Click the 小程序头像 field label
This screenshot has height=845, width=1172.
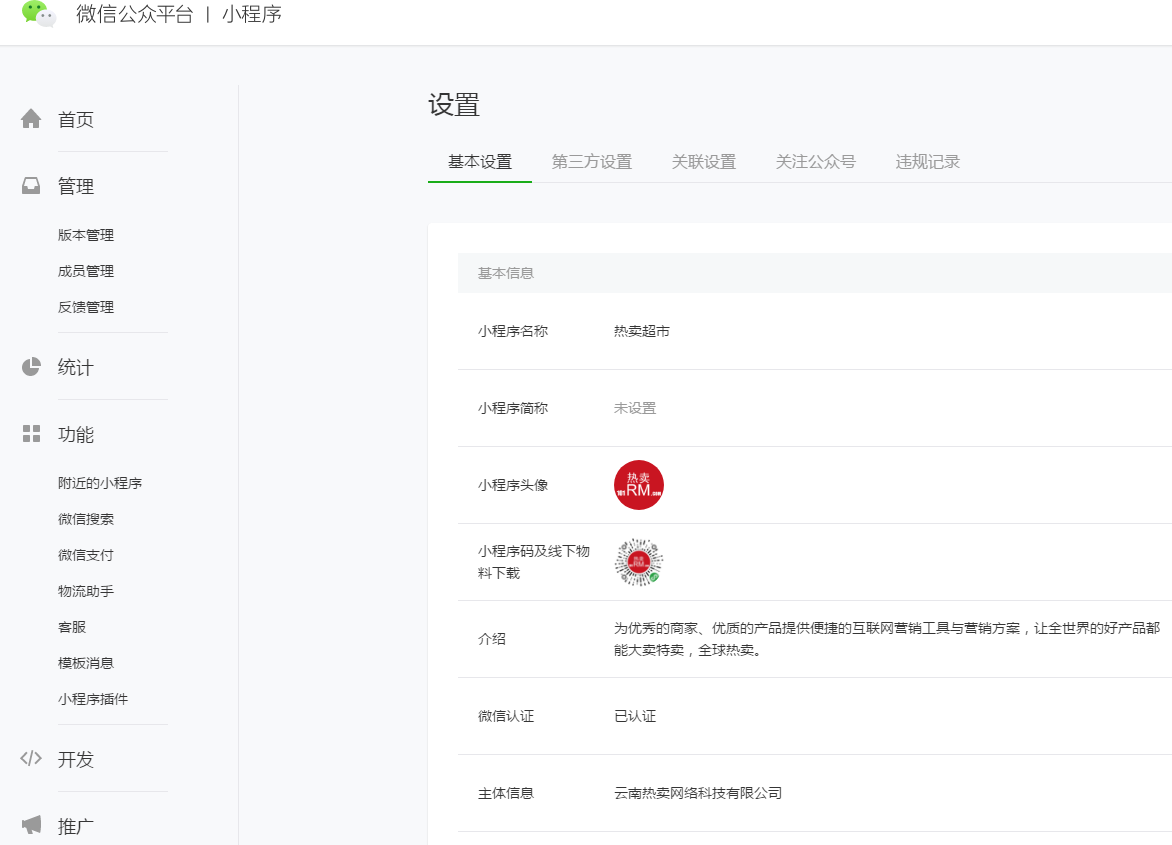click(513, 484)
